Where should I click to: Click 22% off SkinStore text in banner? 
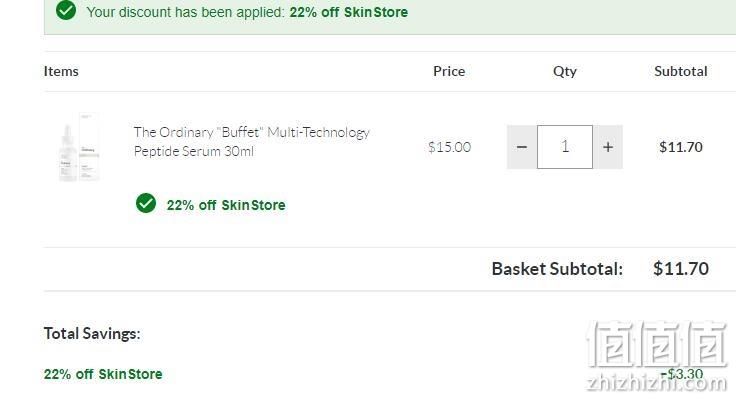pyautogui.click(x=348, y=12)
